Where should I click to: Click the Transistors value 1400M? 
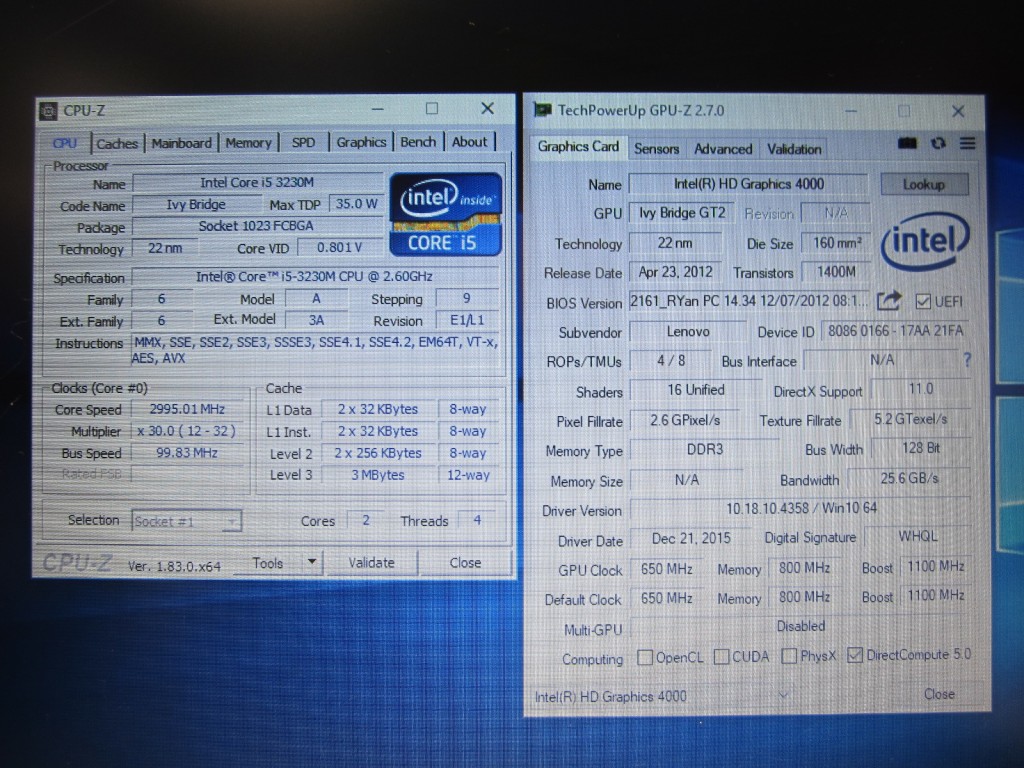[837, 272]
